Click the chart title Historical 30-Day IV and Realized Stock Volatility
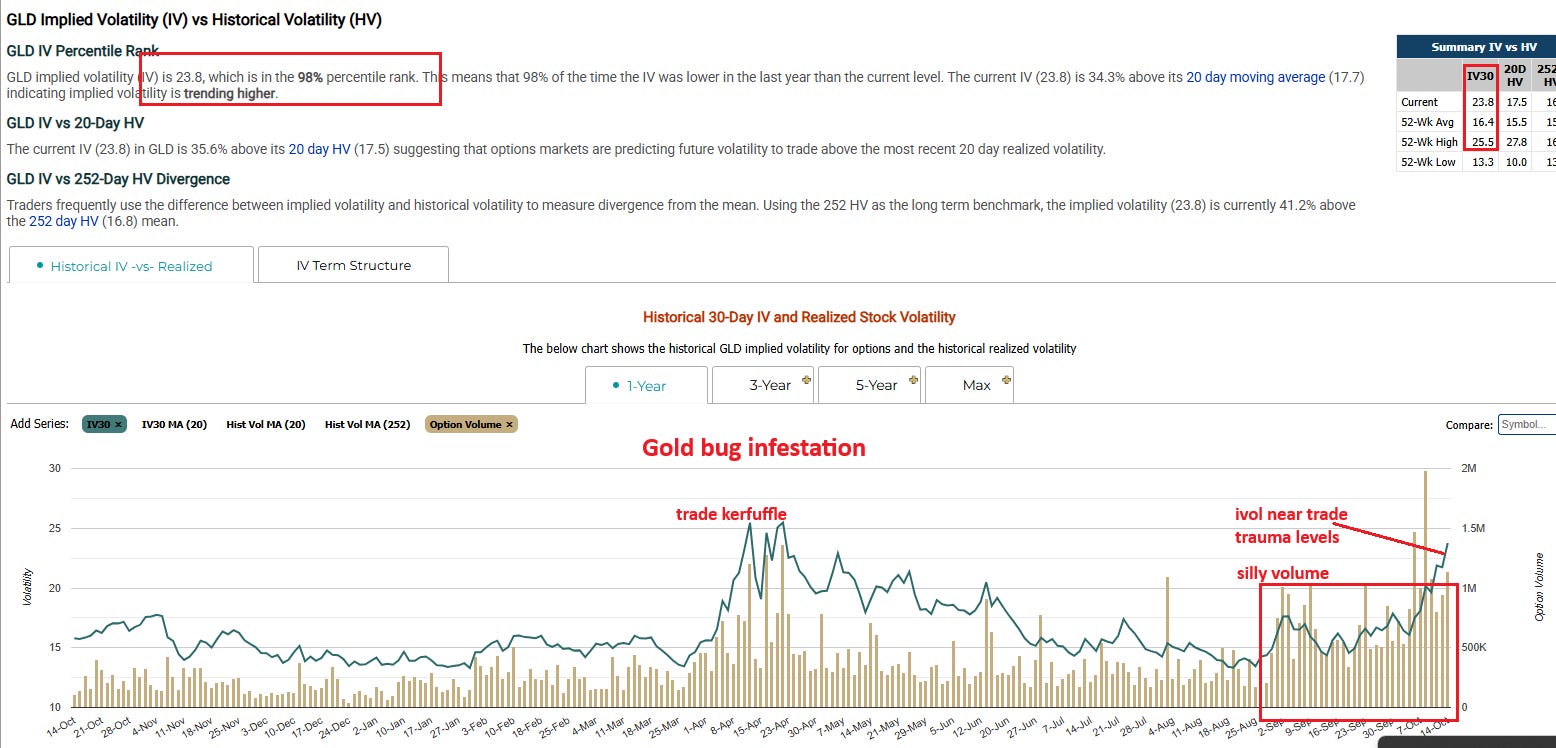 click(799, 317)
